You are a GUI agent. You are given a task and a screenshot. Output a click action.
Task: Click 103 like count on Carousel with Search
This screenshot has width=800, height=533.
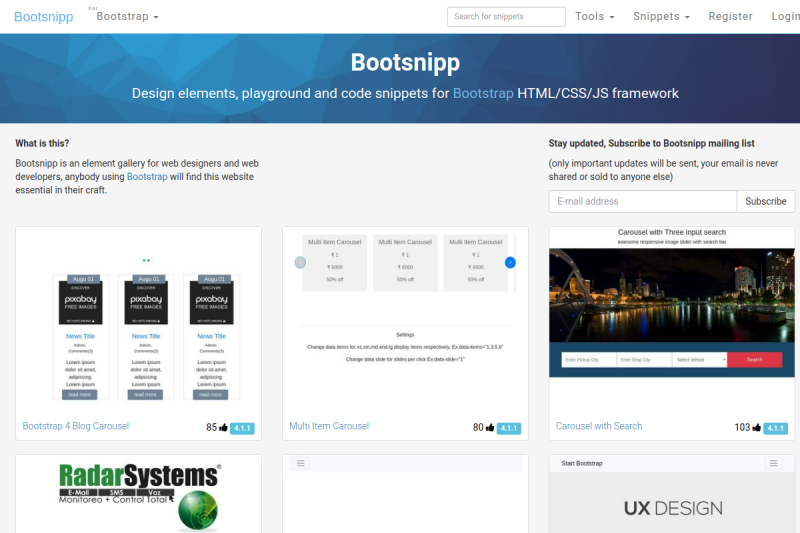pyautogui.click(x=742, y=427)
